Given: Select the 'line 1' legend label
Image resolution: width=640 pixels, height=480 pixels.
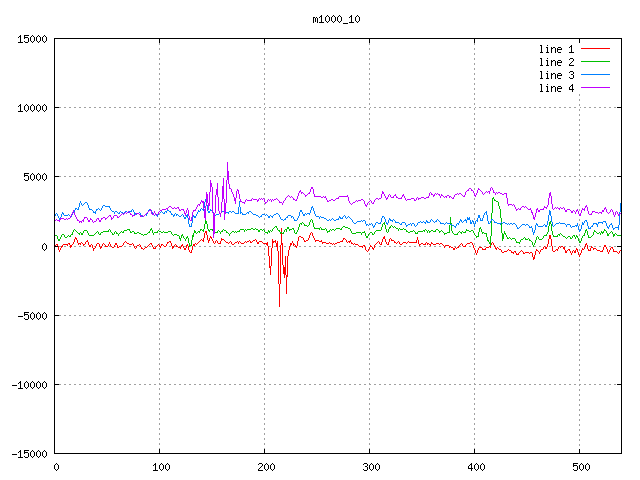Looking at the screenshot, I should pos(556,49).
